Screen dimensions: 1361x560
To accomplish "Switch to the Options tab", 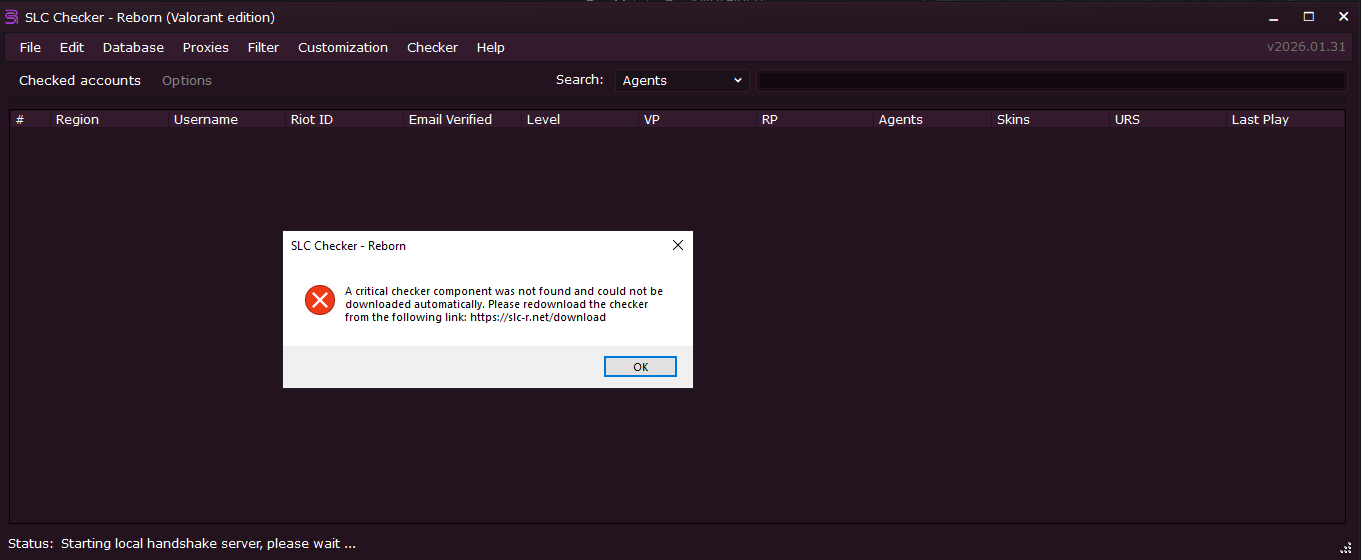I will tap(187, 80).
